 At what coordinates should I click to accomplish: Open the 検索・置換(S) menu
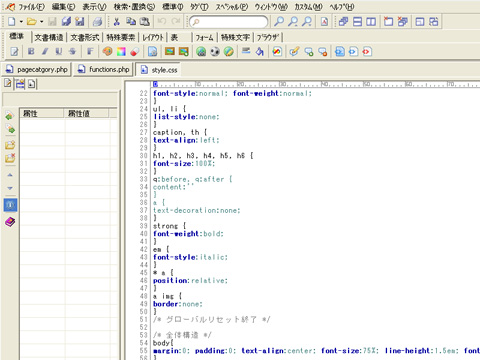[x=134, y=7]
